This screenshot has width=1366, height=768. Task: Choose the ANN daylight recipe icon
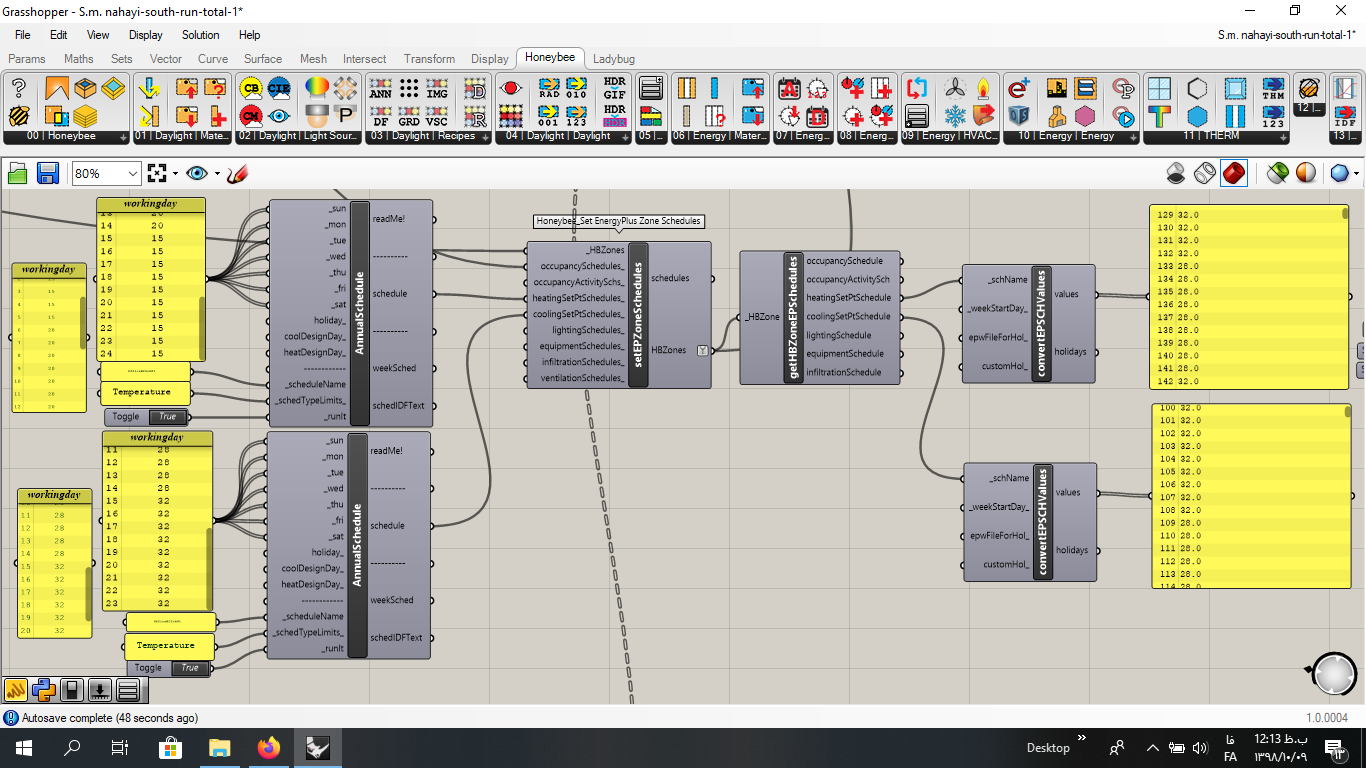[381, 88]
